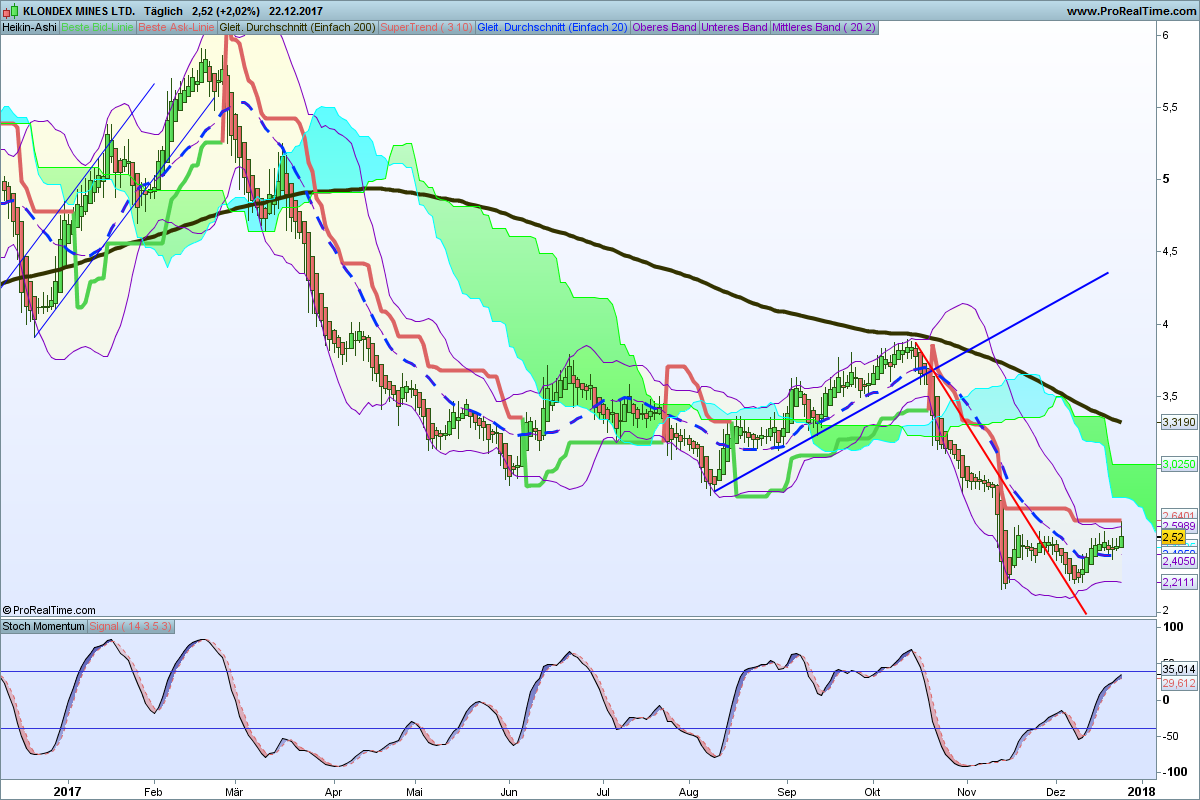Click the red 29,612 signal value tag

click(x=1178, y=683)
